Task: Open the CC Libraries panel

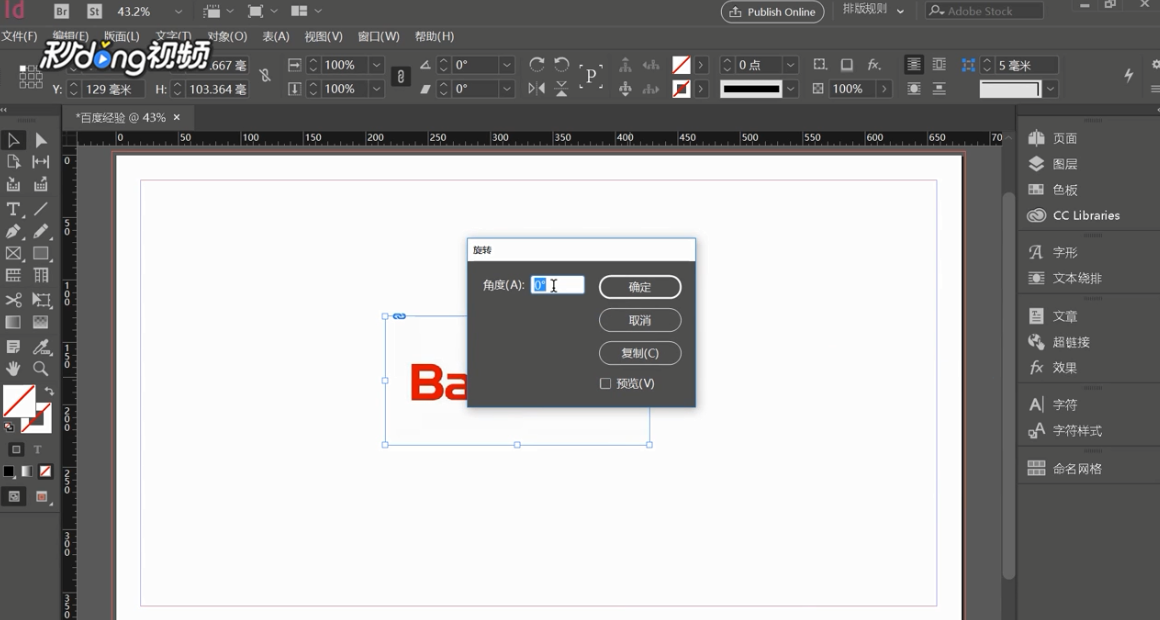Action: pos(1073,215)
